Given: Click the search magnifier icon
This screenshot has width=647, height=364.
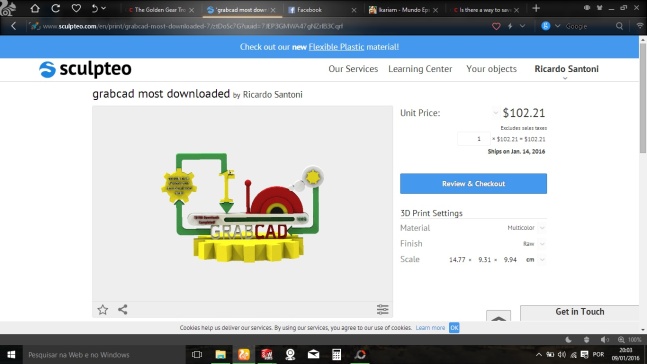Looking at the screenshot, I should [x=619, y=26].
